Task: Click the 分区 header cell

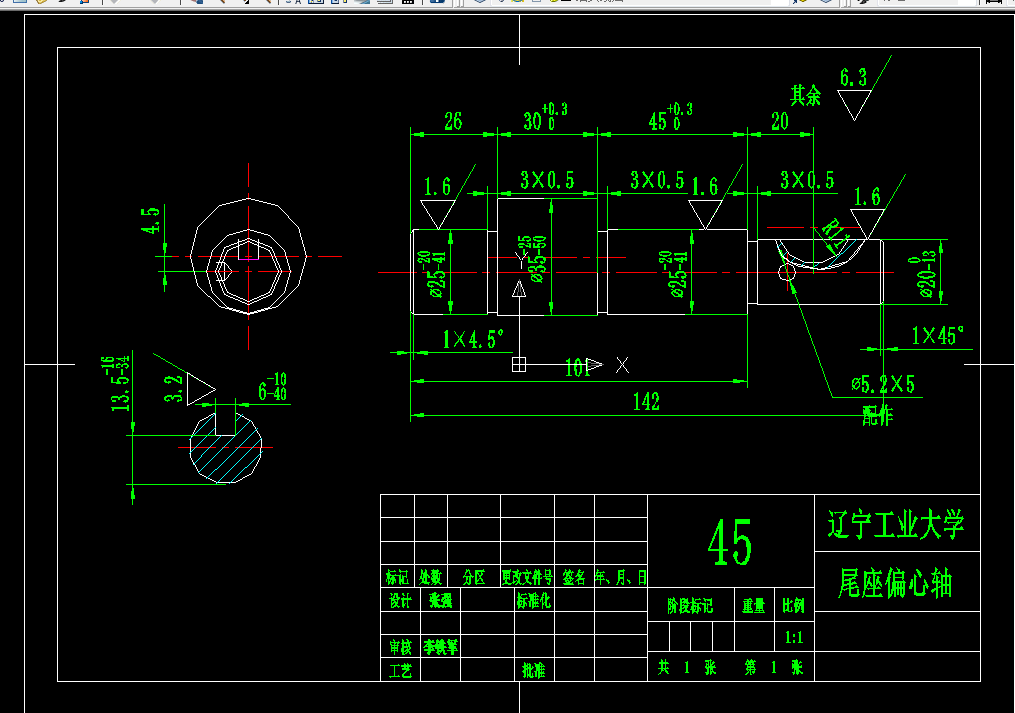Action: tap(474, 577)
